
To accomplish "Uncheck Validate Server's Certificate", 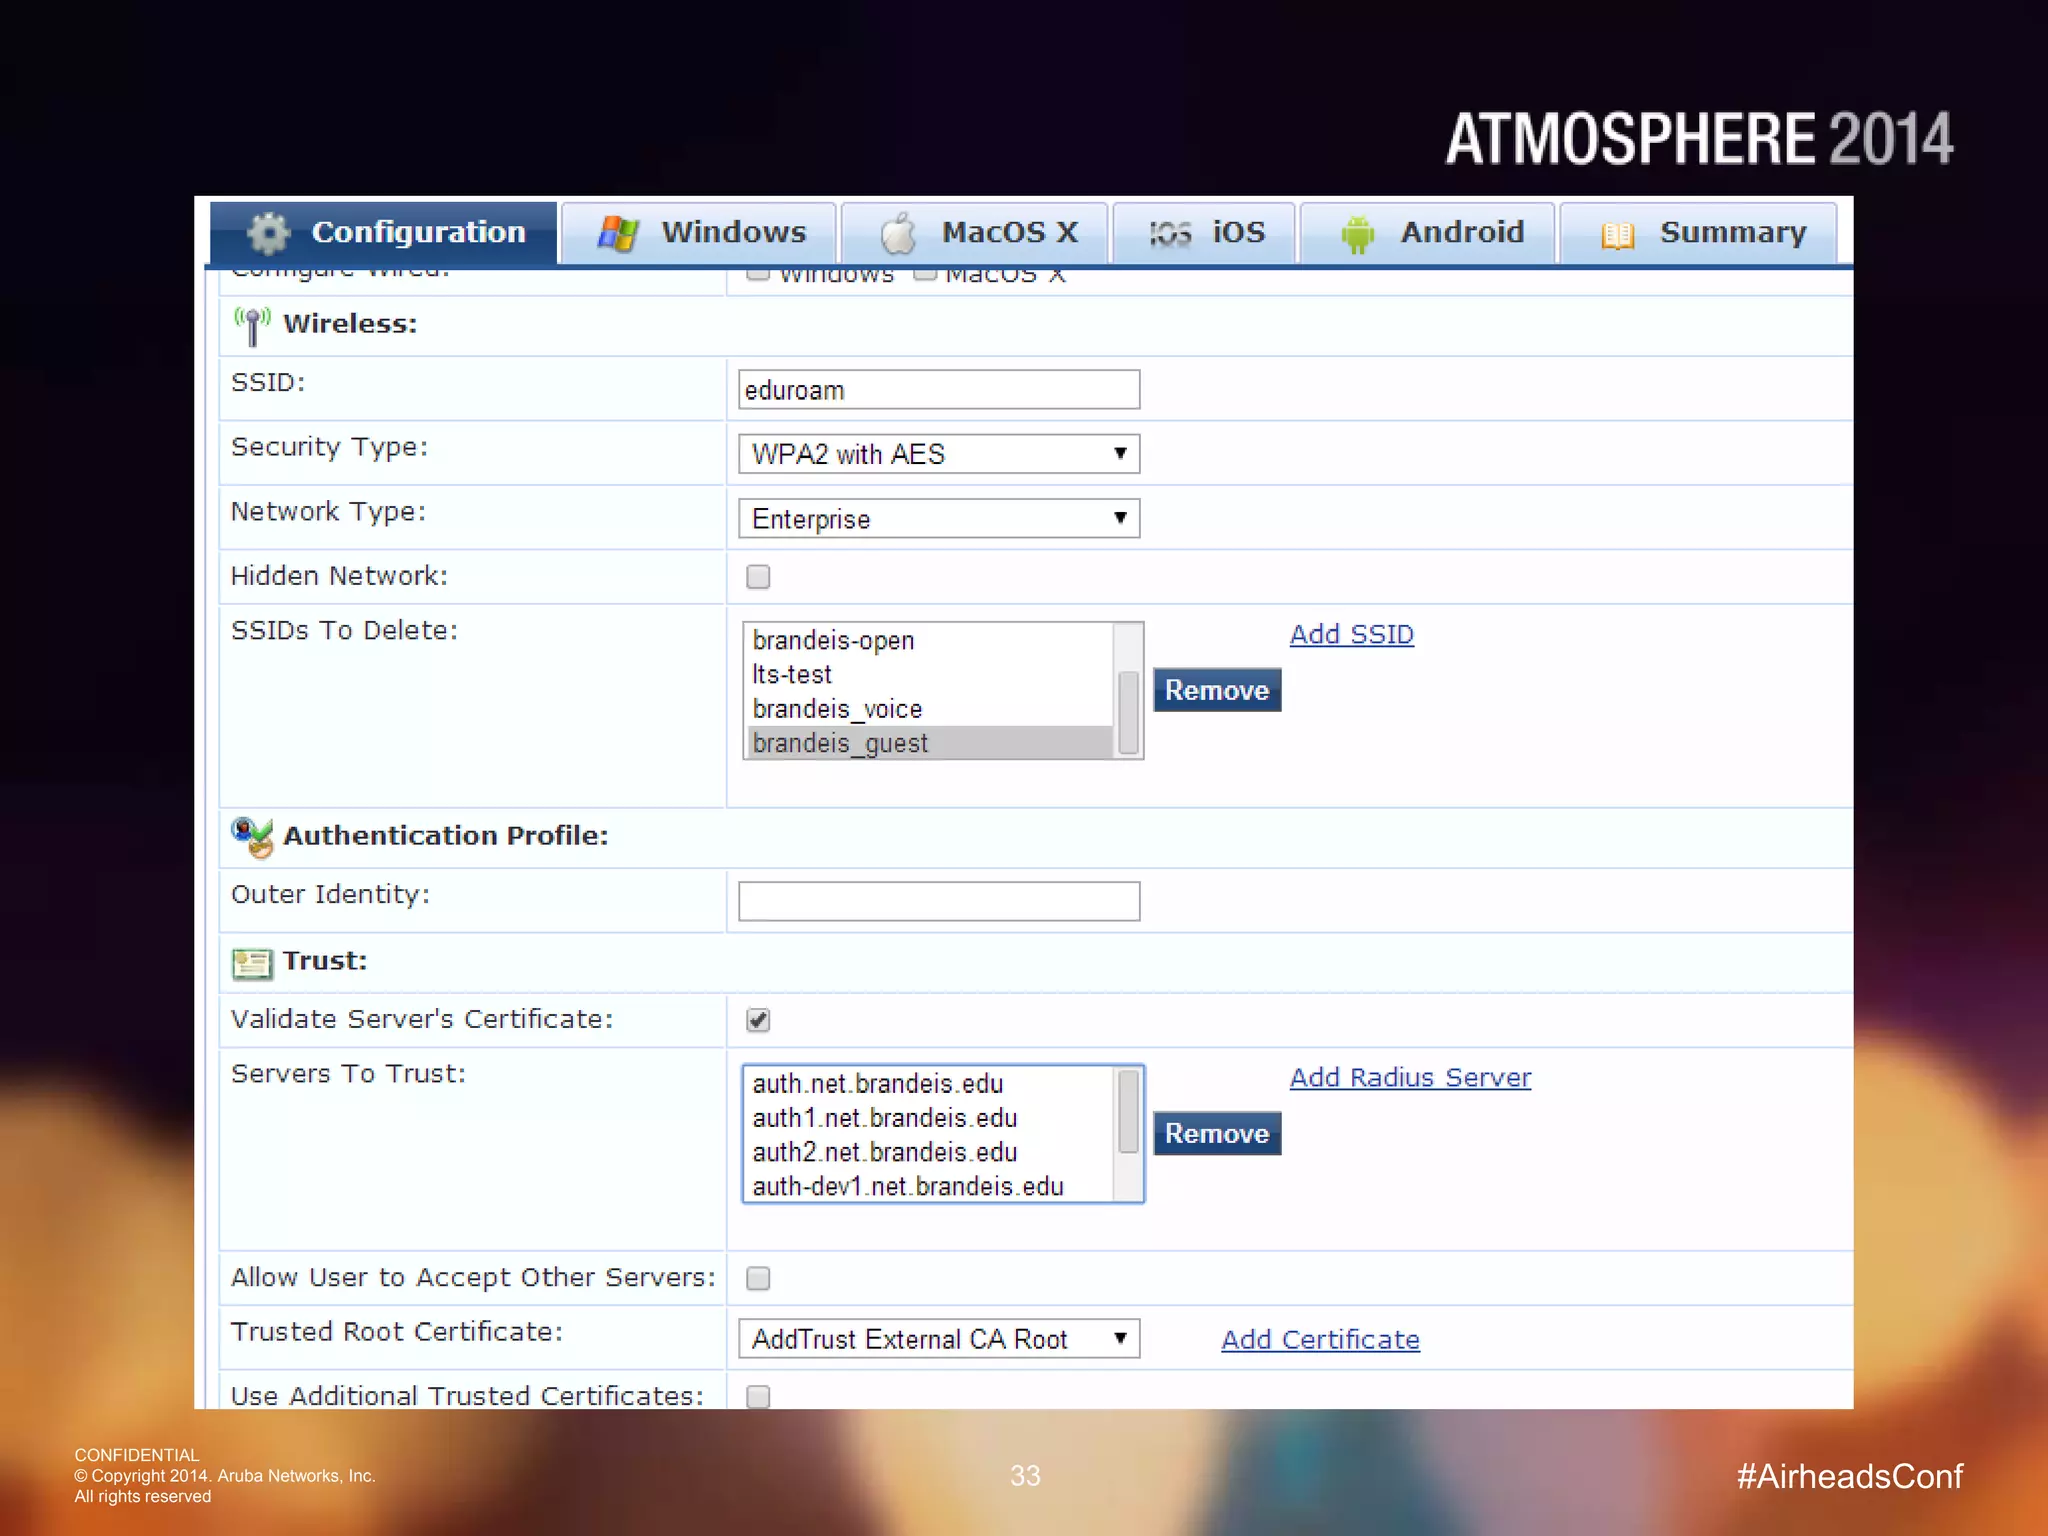I will 758,1020.
